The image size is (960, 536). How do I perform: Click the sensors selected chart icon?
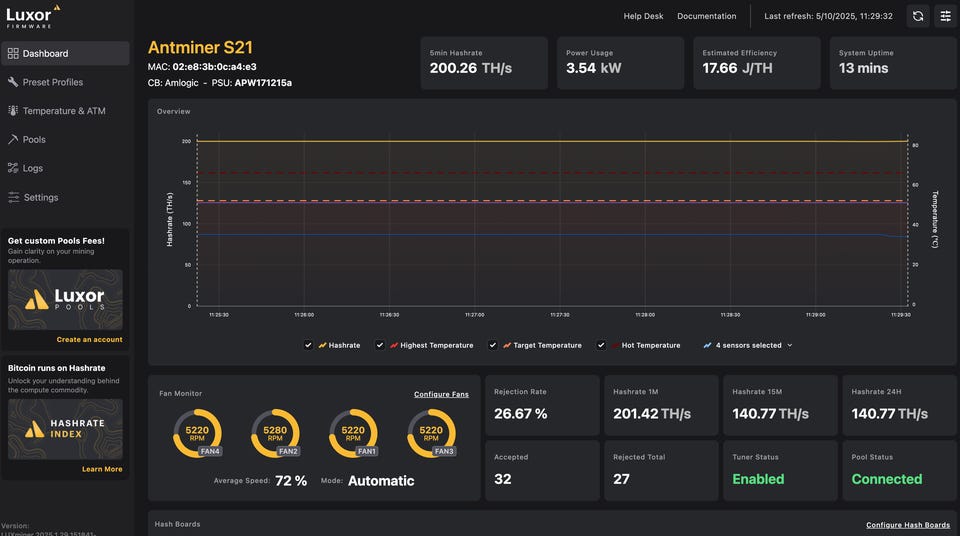(x=707, y=345)
